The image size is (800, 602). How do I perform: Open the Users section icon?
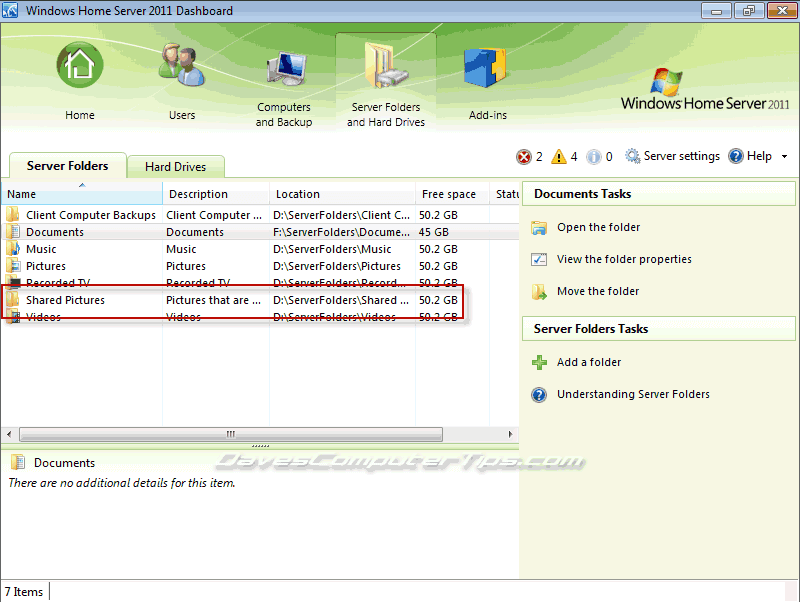pyautogui.click(x=182, y=65)
